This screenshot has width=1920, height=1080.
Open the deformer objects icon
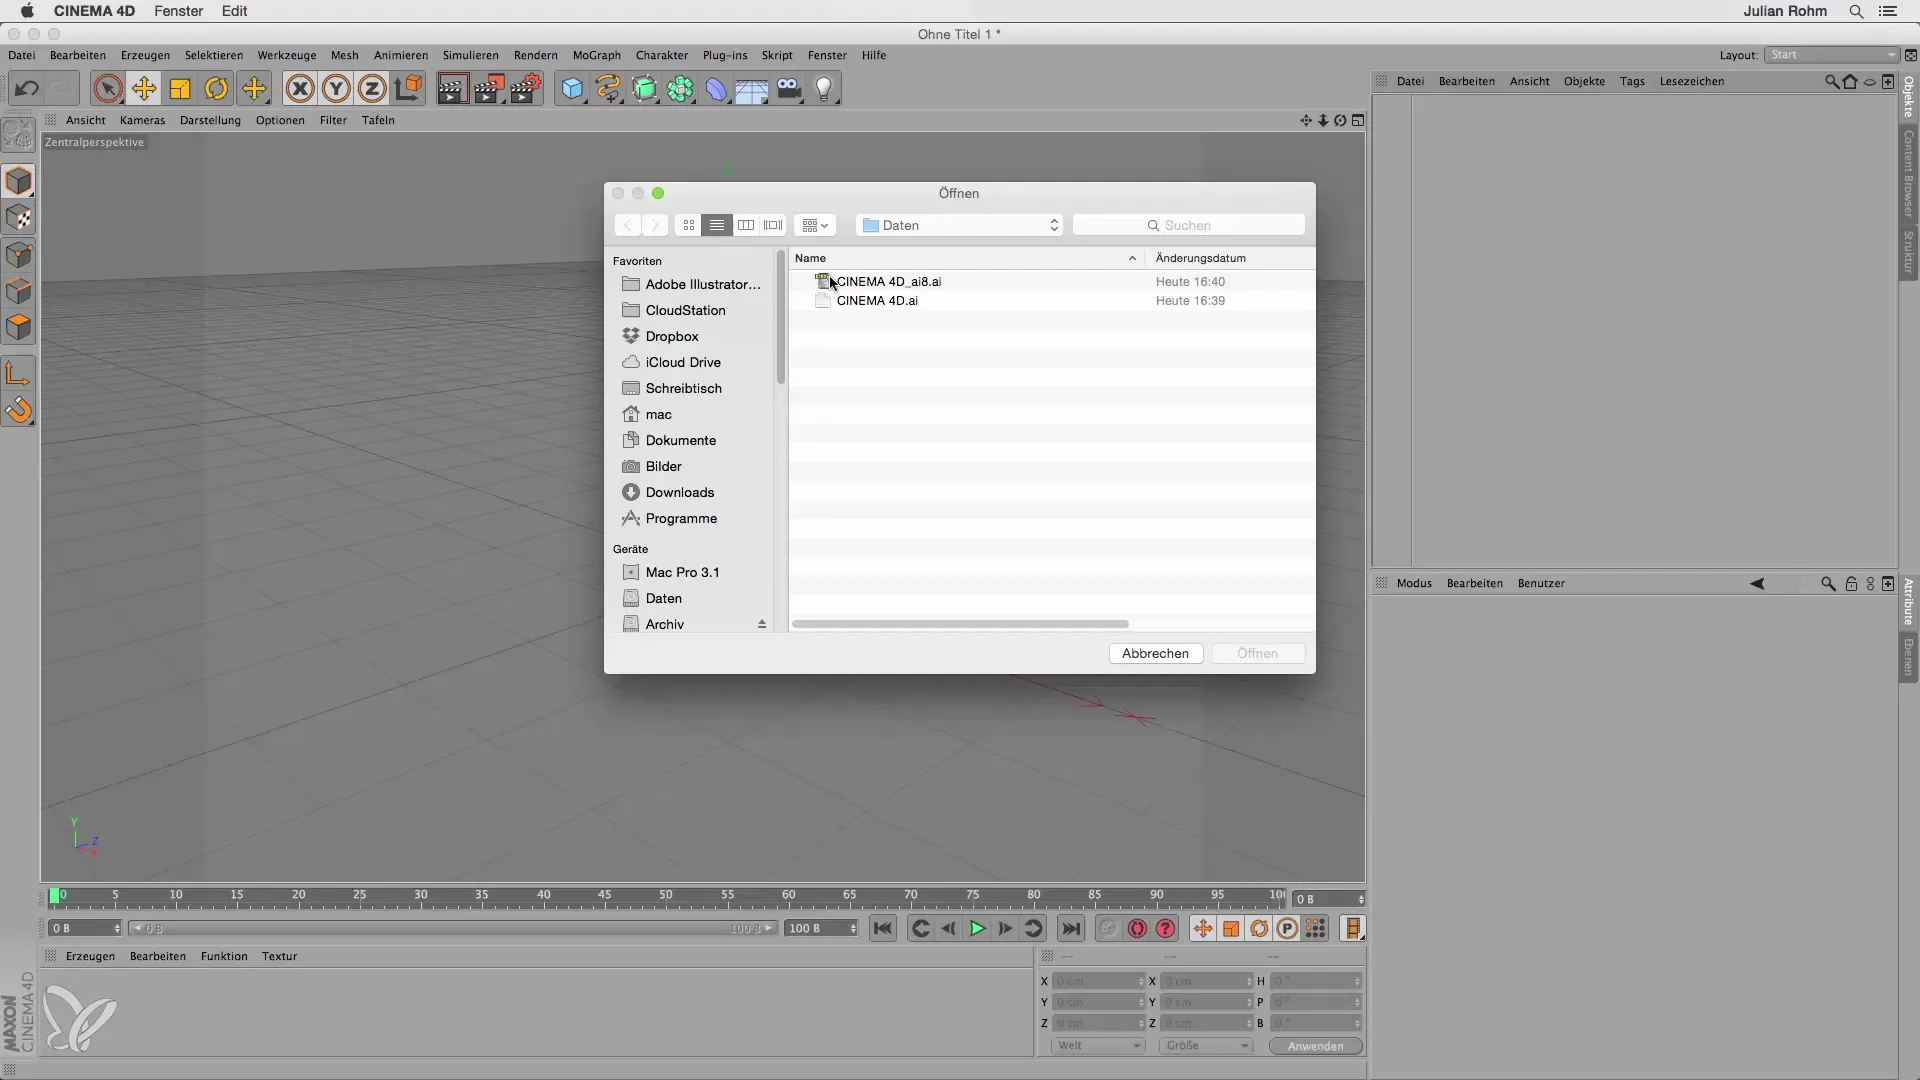[x=717, y=88]
